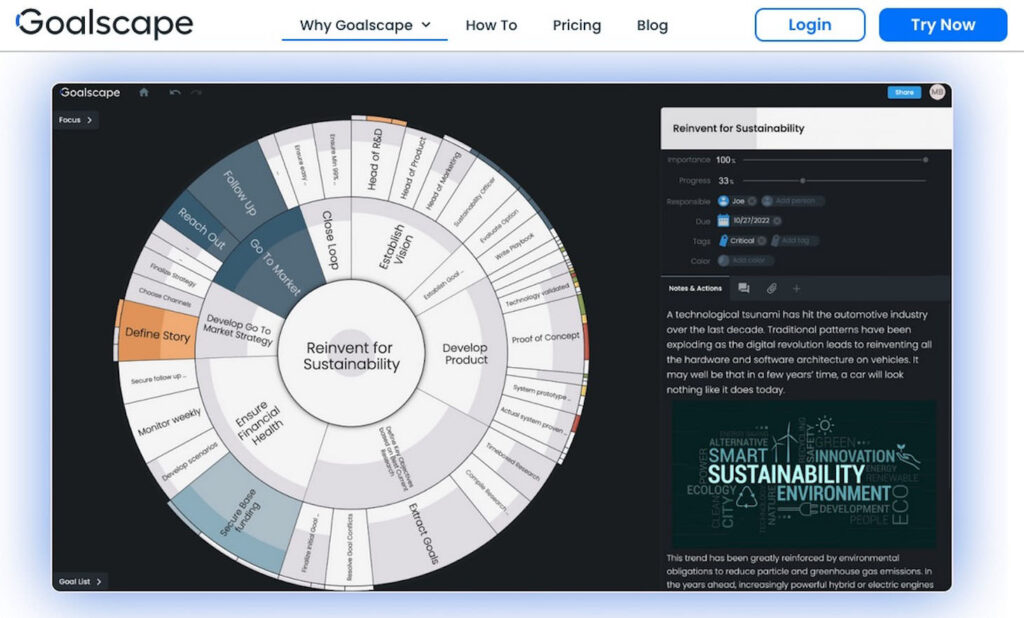Expand the Focus panel

(76, 120)
